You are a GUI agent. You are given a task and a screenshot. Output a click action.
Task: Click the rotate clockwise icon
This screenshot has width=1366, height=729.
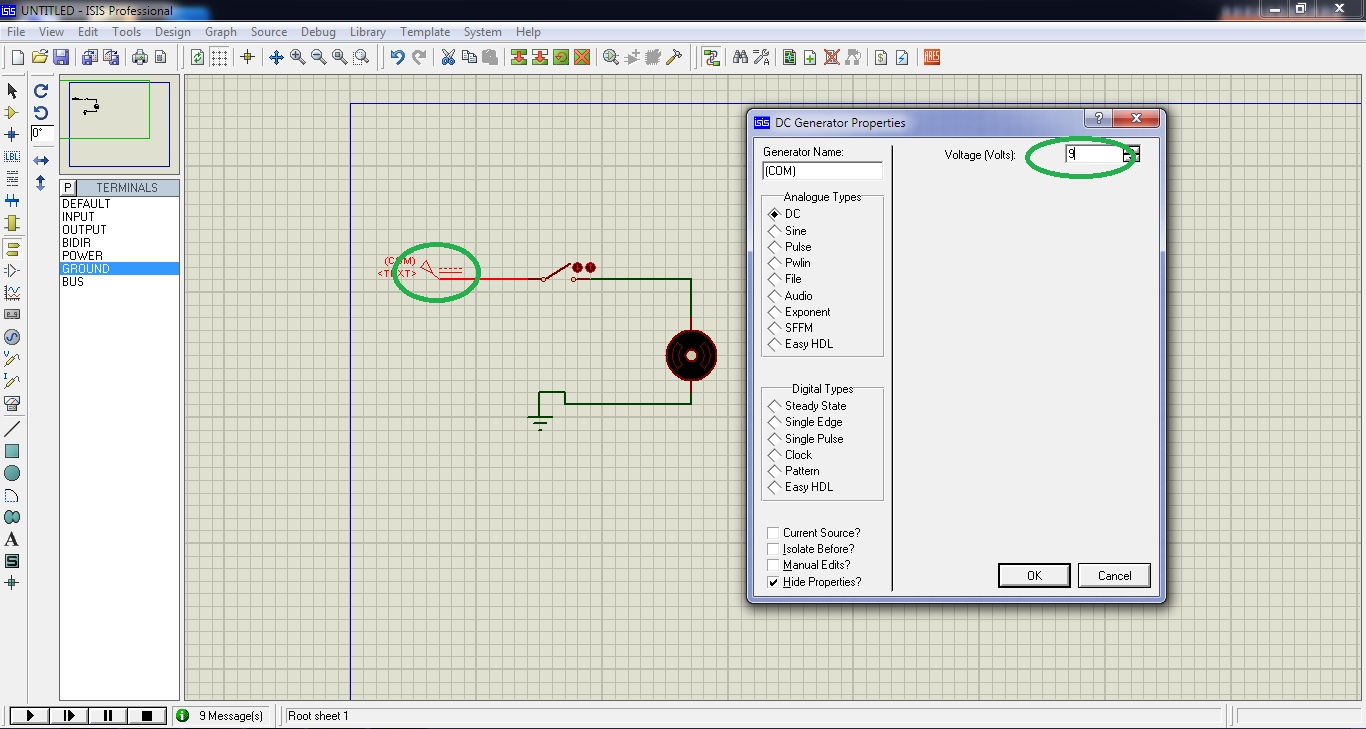[x=40, y=91]
